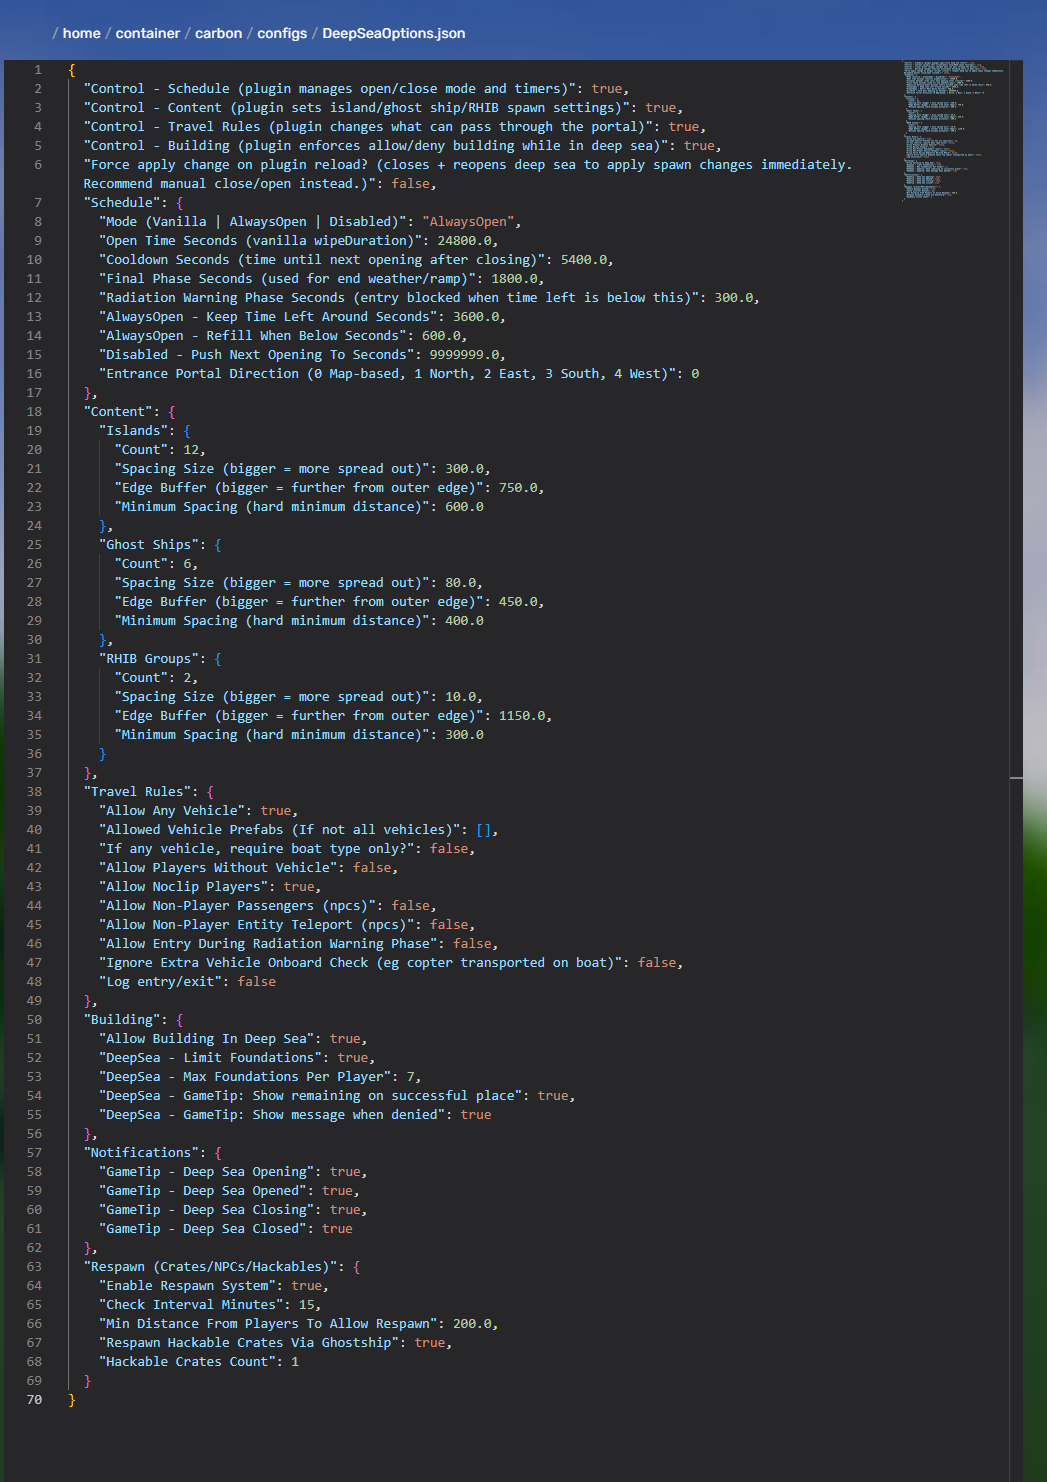The height and width of the screenshot is (1482, 1047).
Task: Click the DeepSeaOptions.json file name in breadcrumb
Action: pyautogui.click(x=393, y=33)
